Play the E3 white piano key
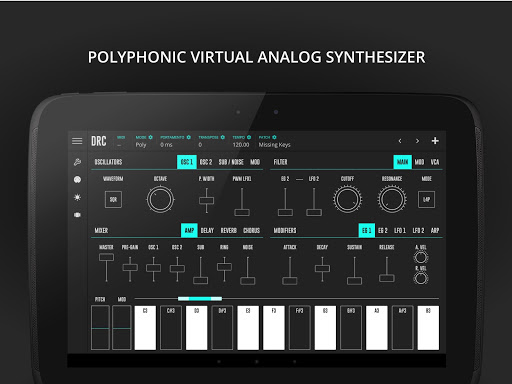 tap(248, 328)
